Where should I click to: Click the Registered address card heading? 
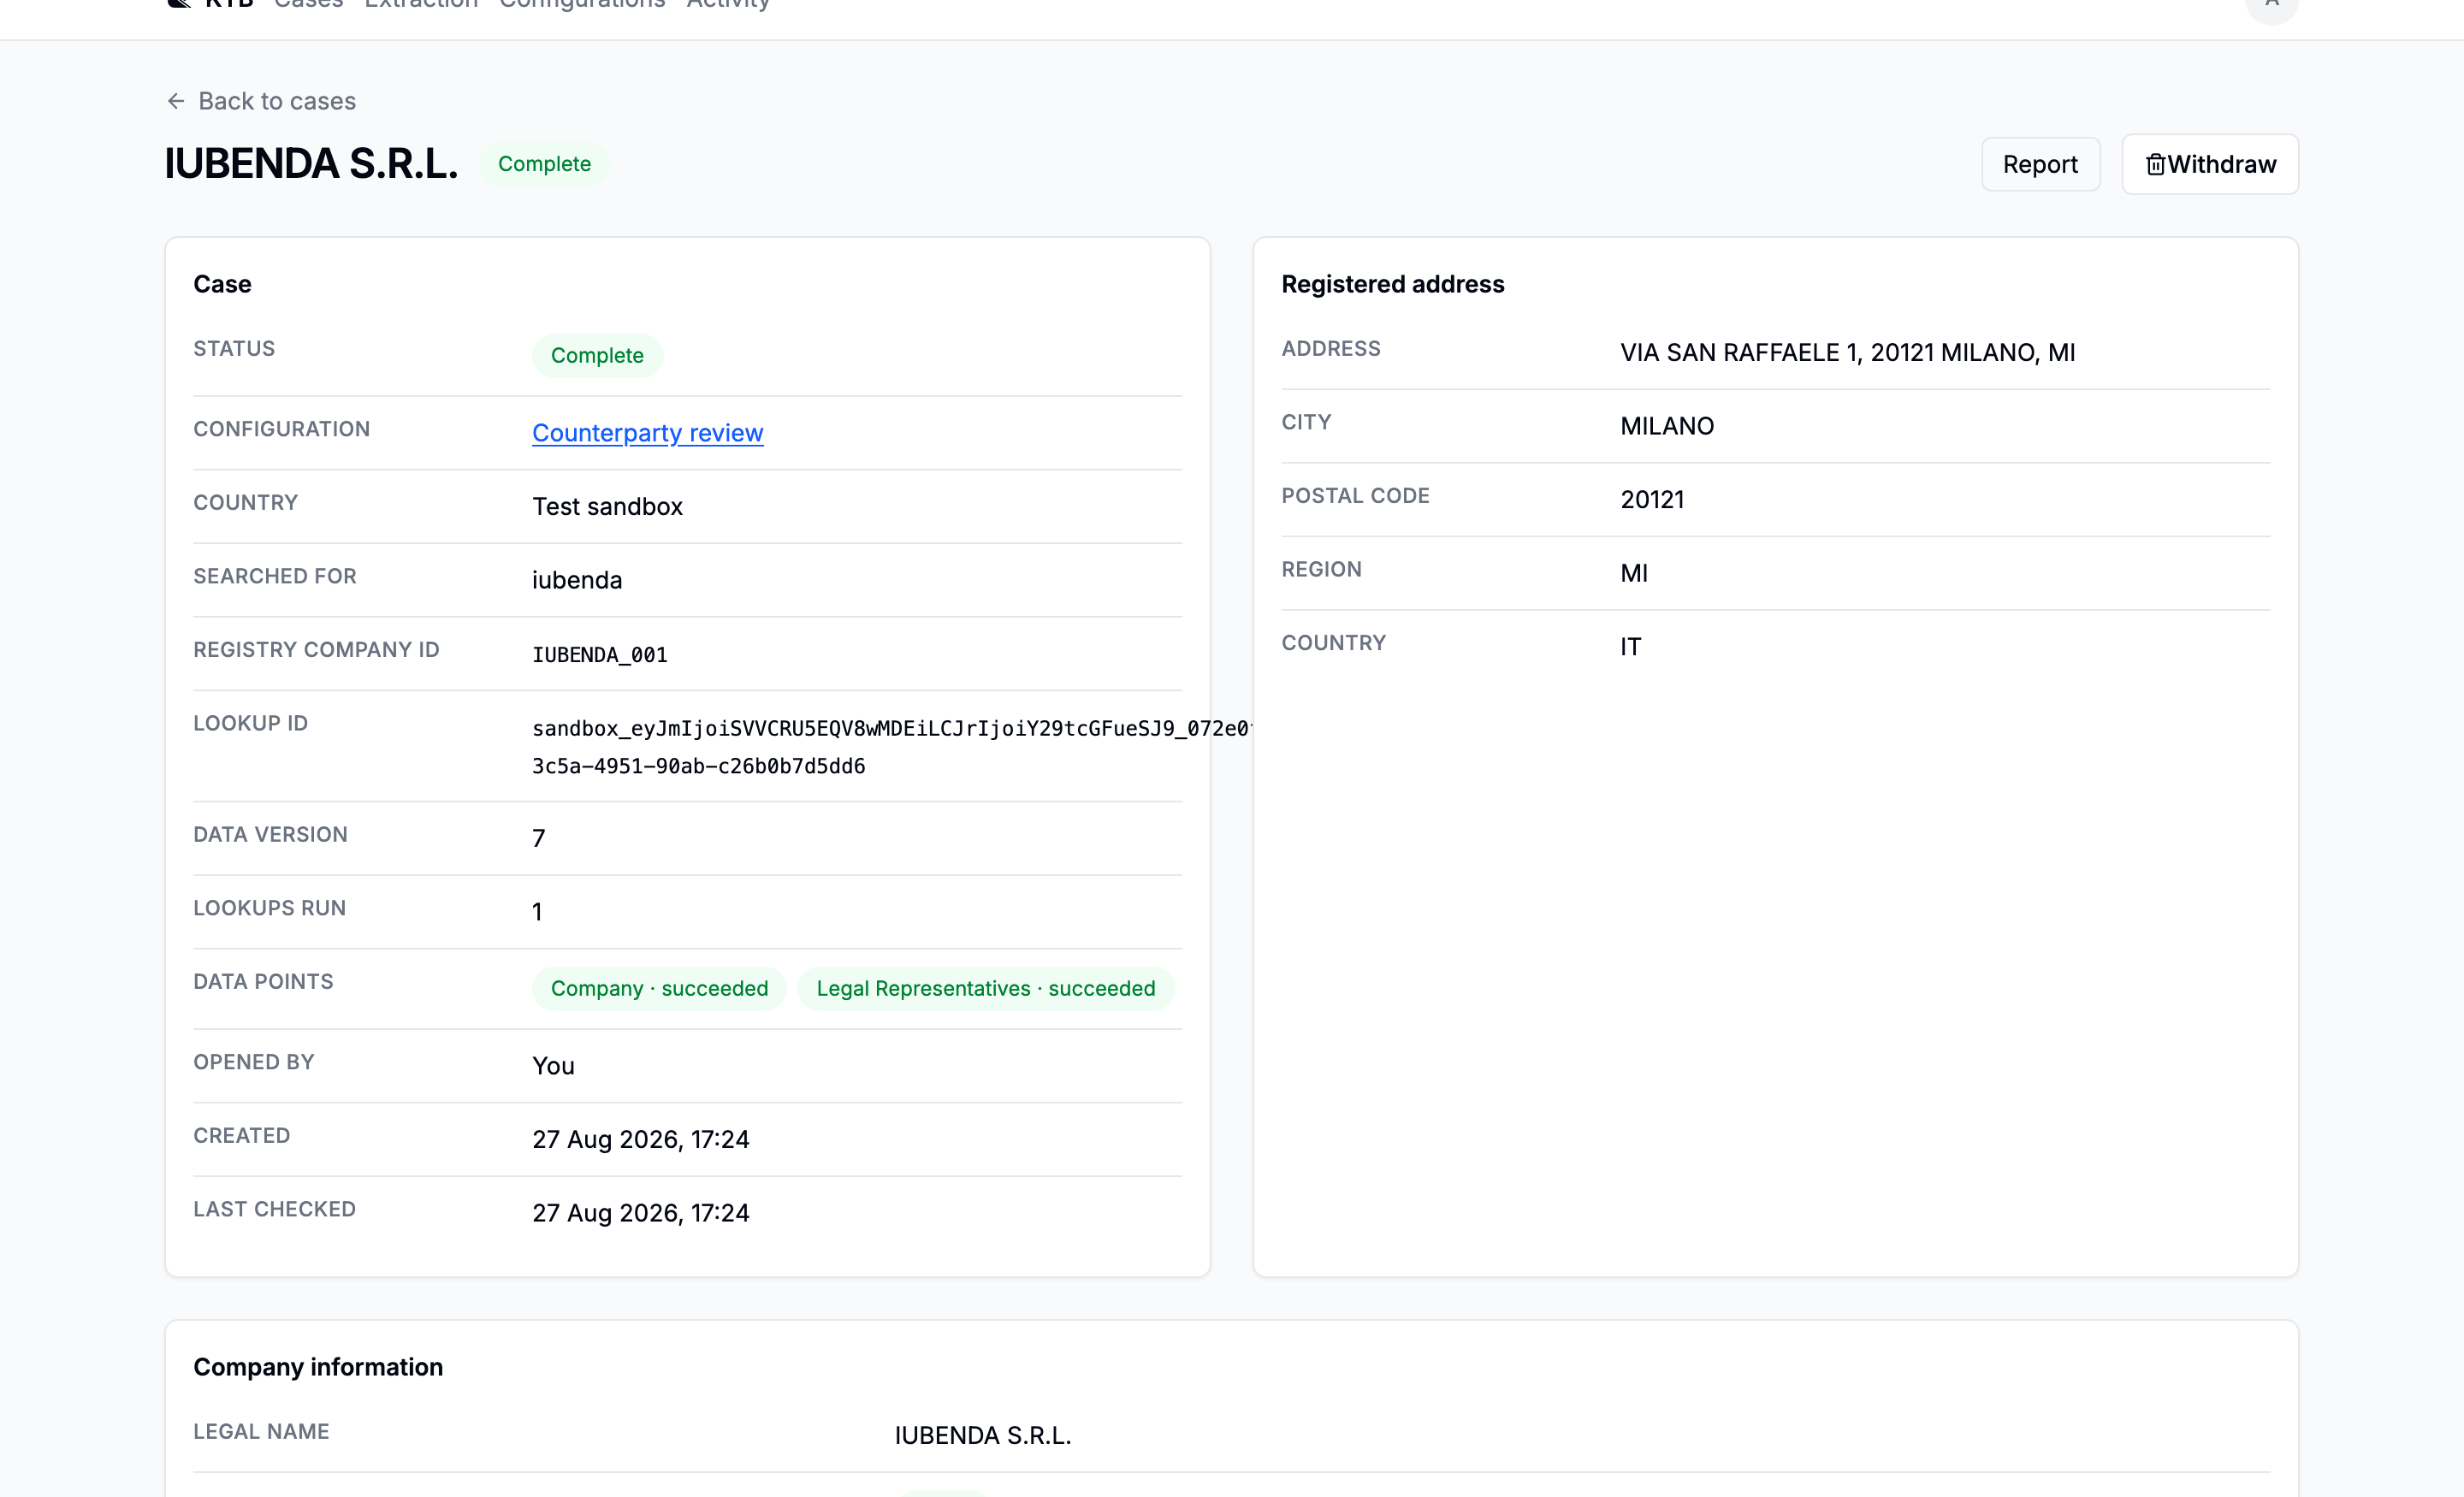[1393, 284]
